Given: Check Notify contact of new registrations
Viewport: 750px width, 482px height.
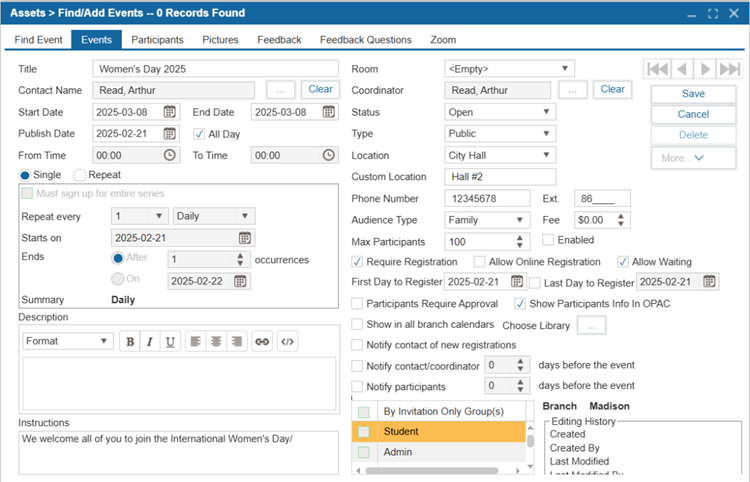Looking at the screenshot, I should 357,345.
